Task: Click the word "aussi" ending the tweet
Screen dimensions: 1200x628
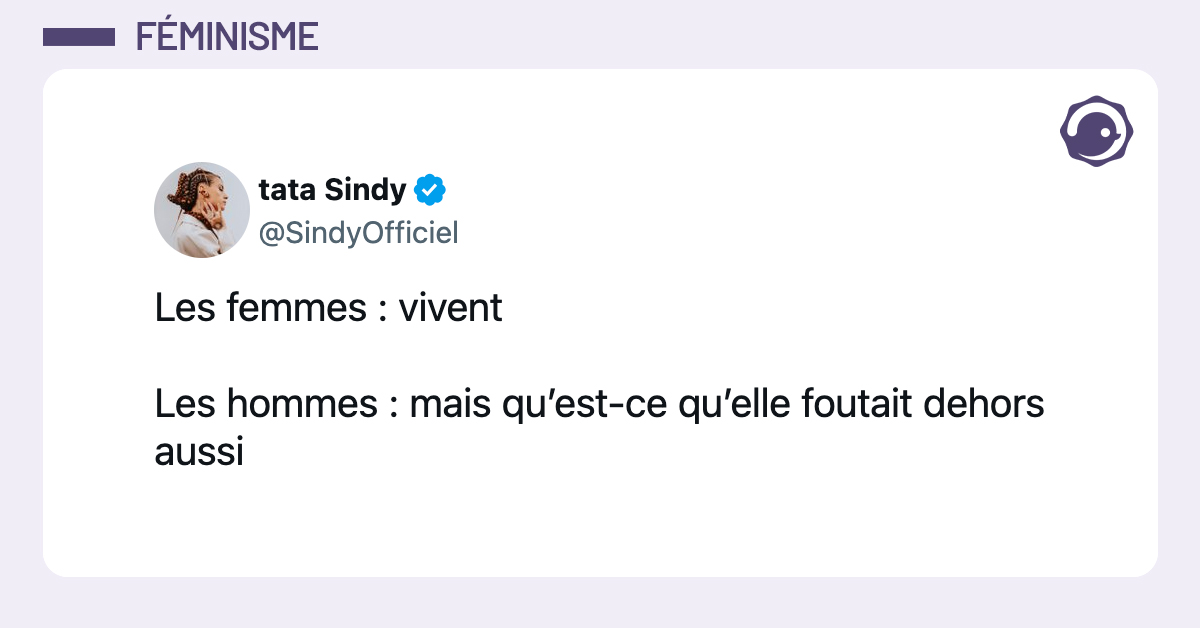Action: [x=200, y=452]
